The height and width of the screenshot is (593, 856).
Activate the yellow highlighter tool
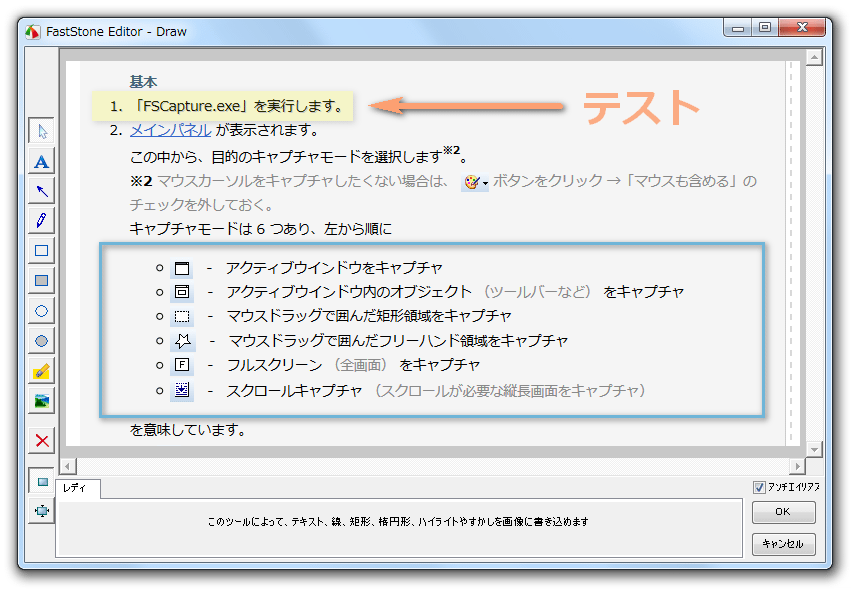pyautogui.click(x=41, y=371)
